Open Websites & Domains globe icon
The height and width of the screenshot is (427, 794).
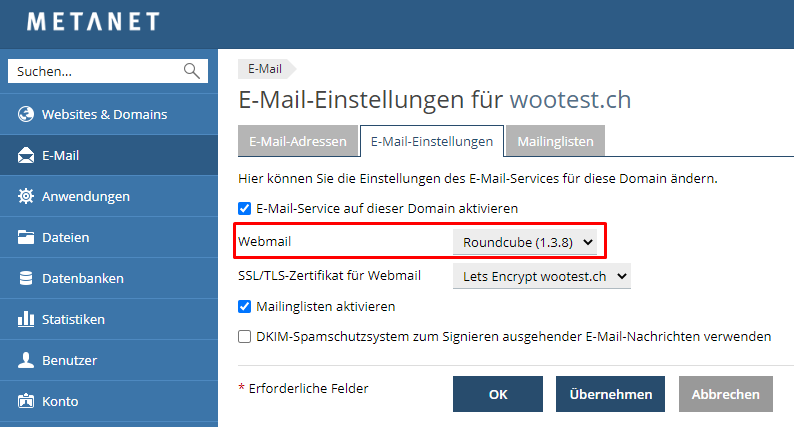[26, 114]
